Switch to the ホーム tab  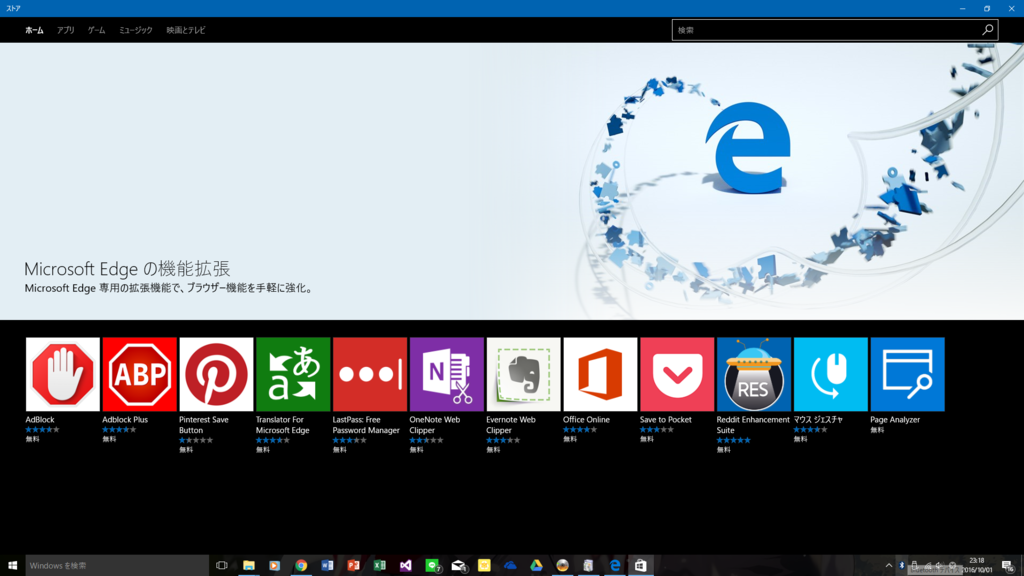coord(35,30)
